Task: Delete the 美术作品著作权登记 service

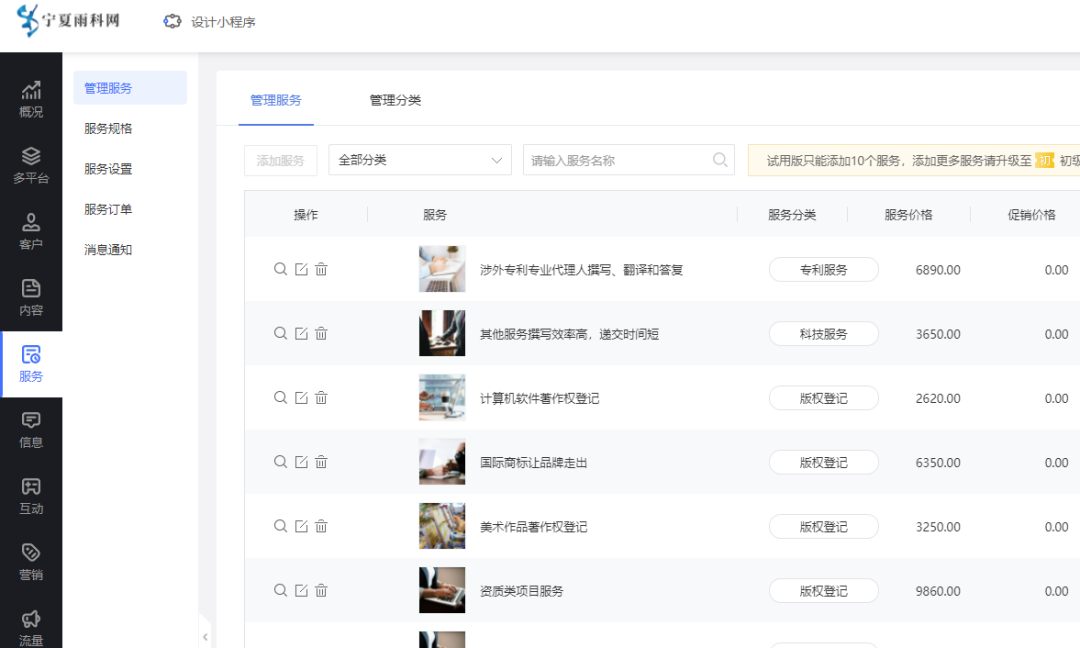Action: click(321, 526)
